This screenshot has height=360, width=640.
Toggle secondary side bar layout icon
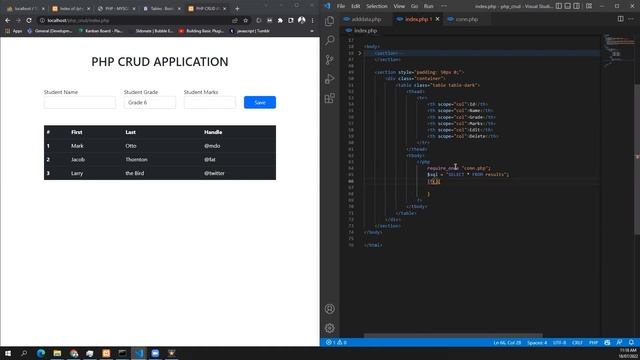coord(576,6)
